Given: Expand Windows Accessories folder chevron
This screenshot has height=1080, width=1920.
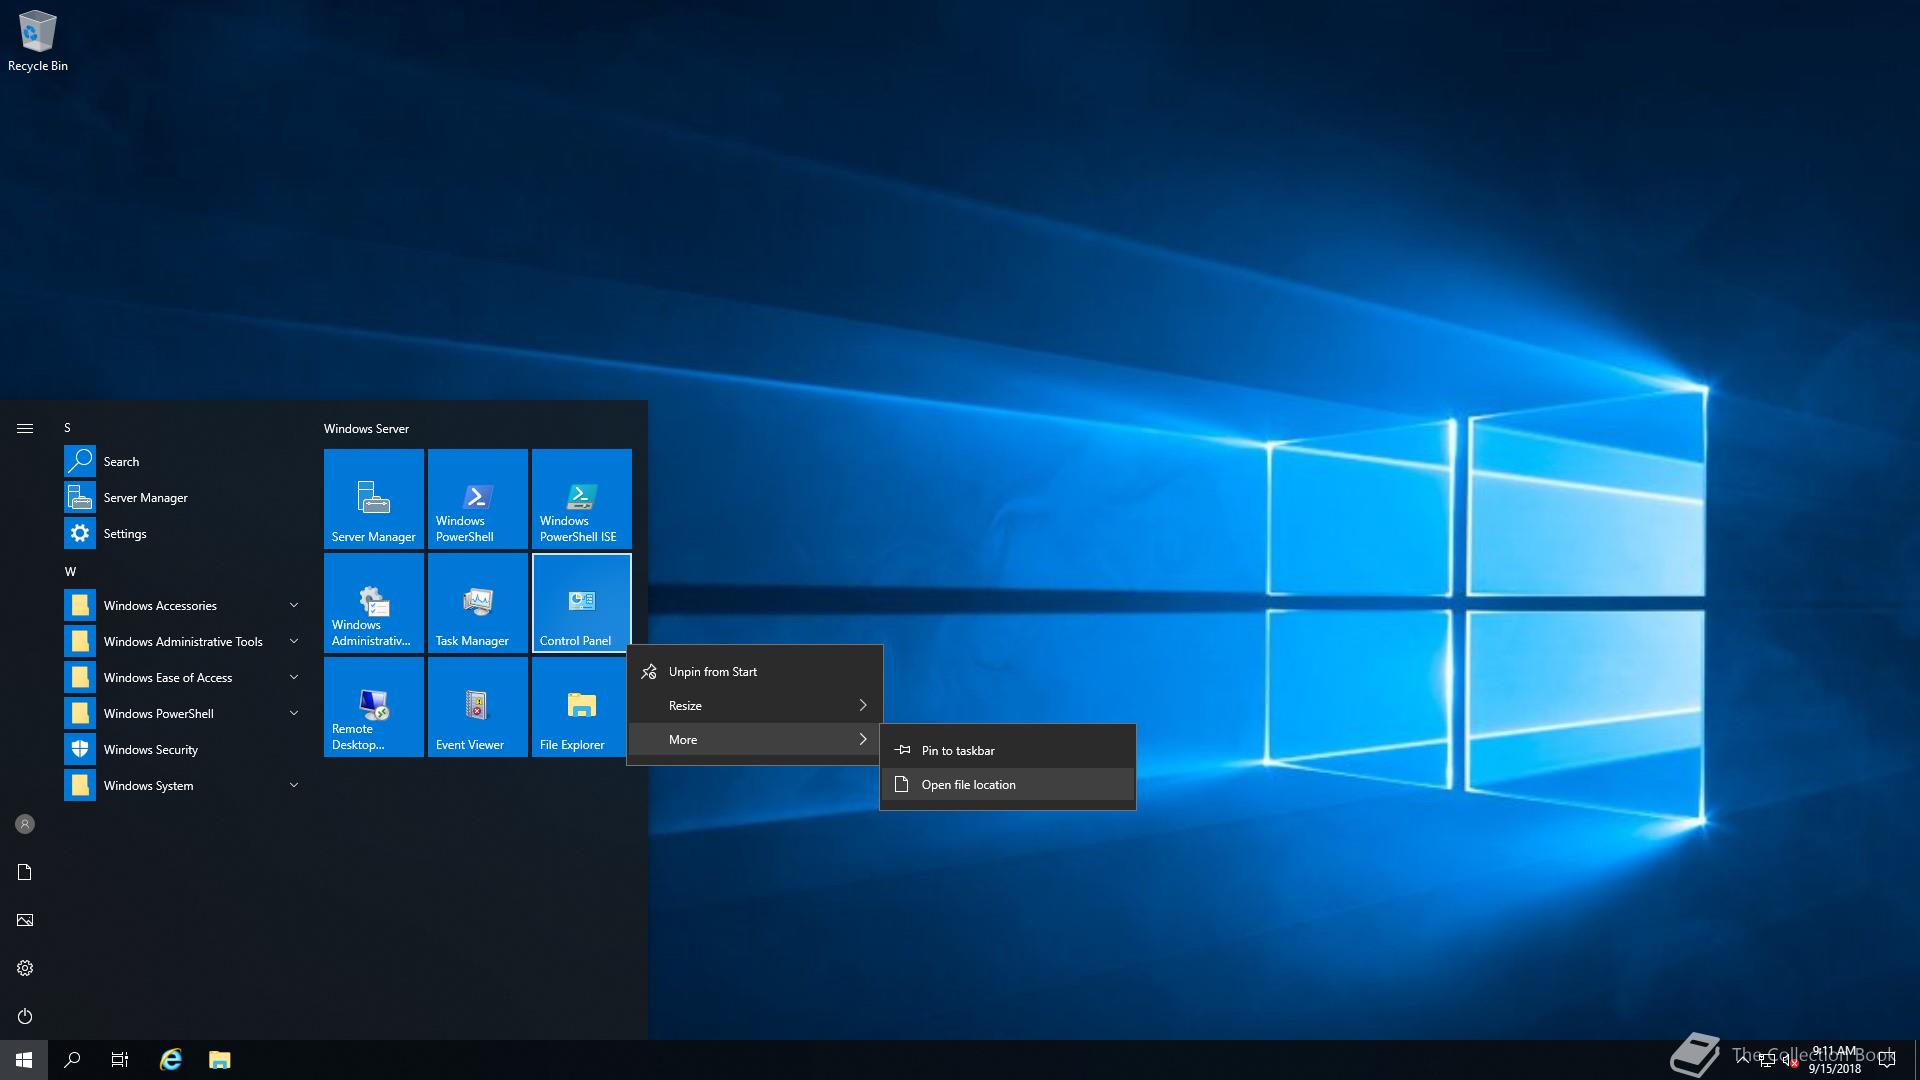Looking at the screenshot, I should pyautogui.click(x=294, y=605).
